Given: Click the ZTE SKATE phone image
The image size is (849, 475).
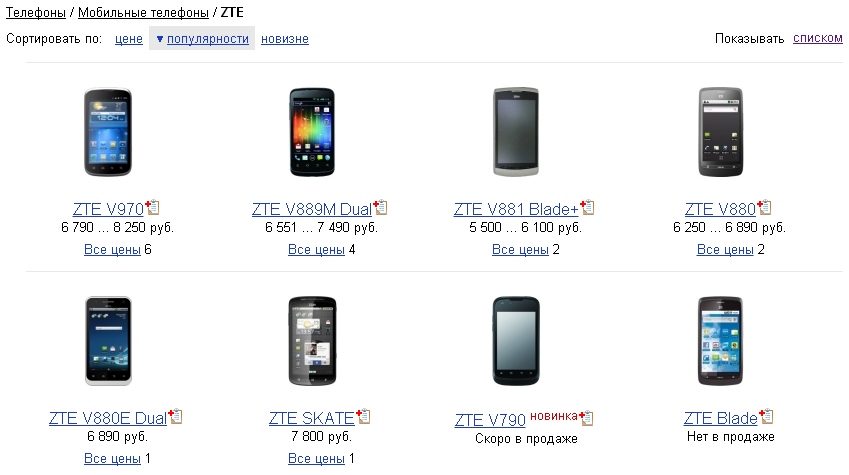Looking at the screenshot, I should [312, 341].
